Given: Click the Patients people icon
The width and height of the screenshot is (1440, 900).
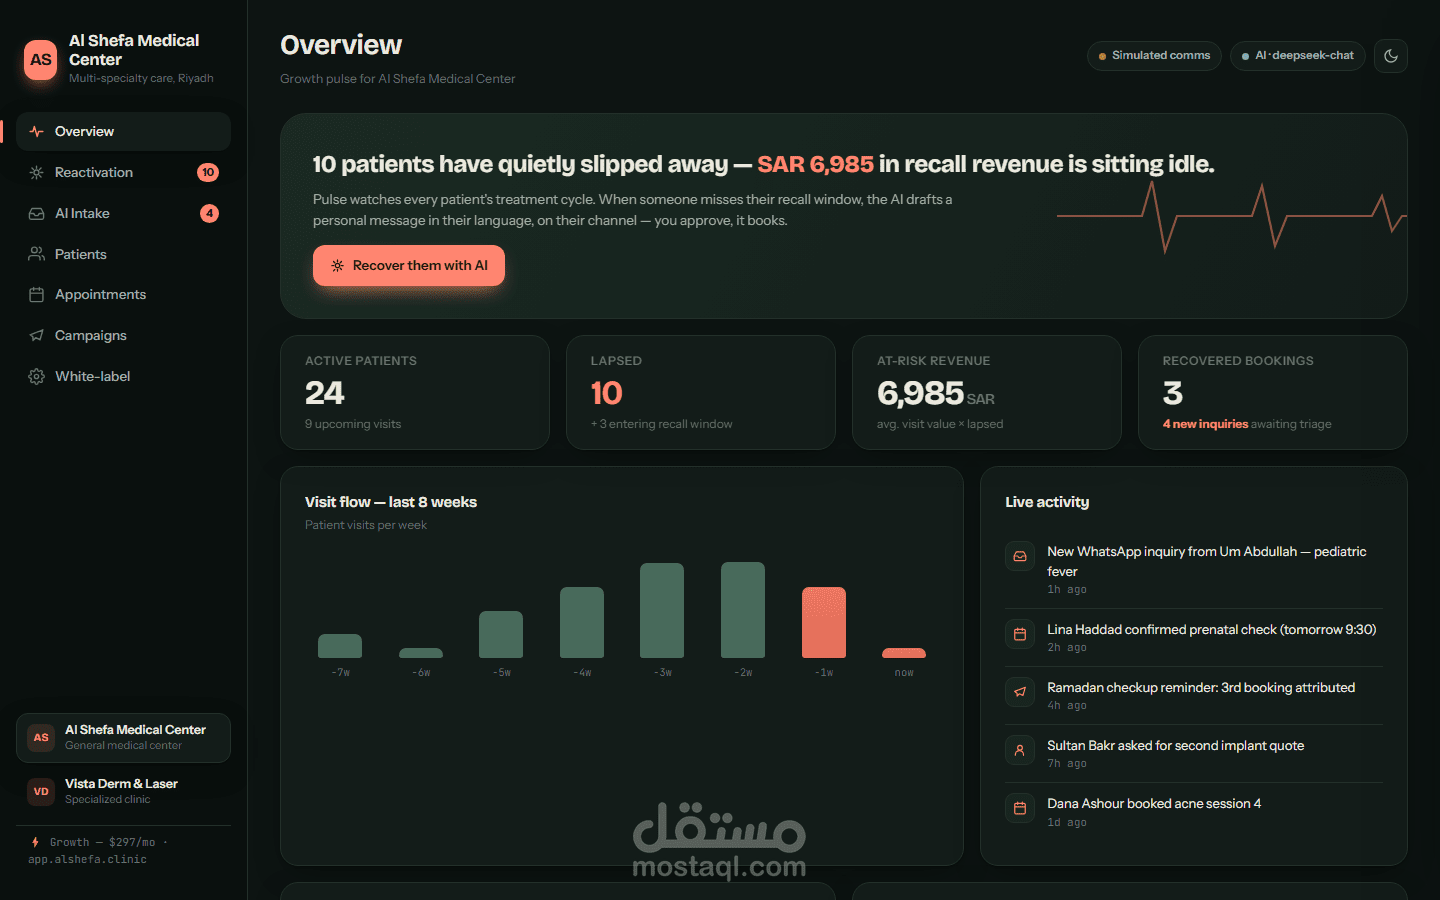Looking at the screenshot, I should (37, 254).
